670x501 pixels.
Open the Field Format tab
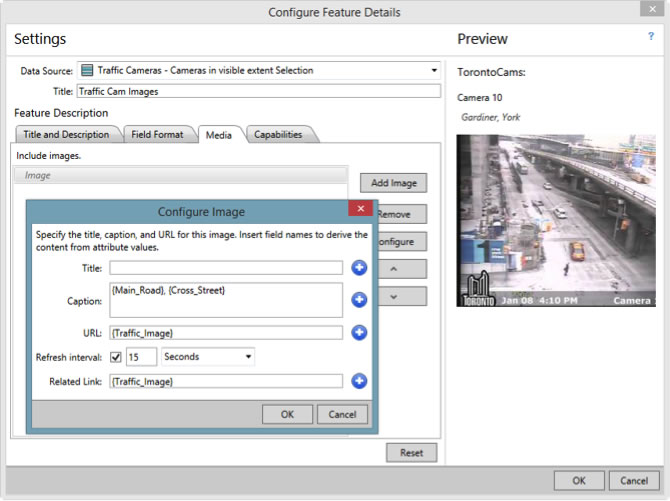157,134
